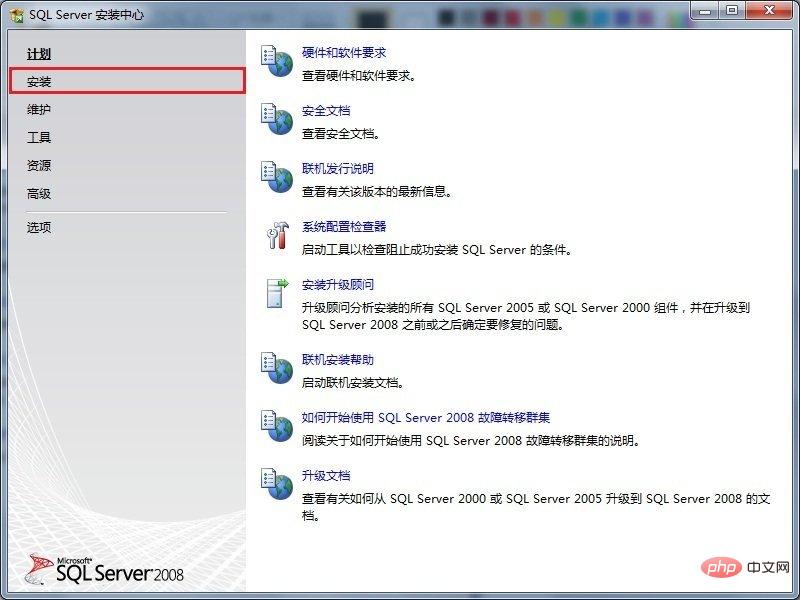
Task: Launch the 系统配置检查器 link
Action: tap(343, 227)
